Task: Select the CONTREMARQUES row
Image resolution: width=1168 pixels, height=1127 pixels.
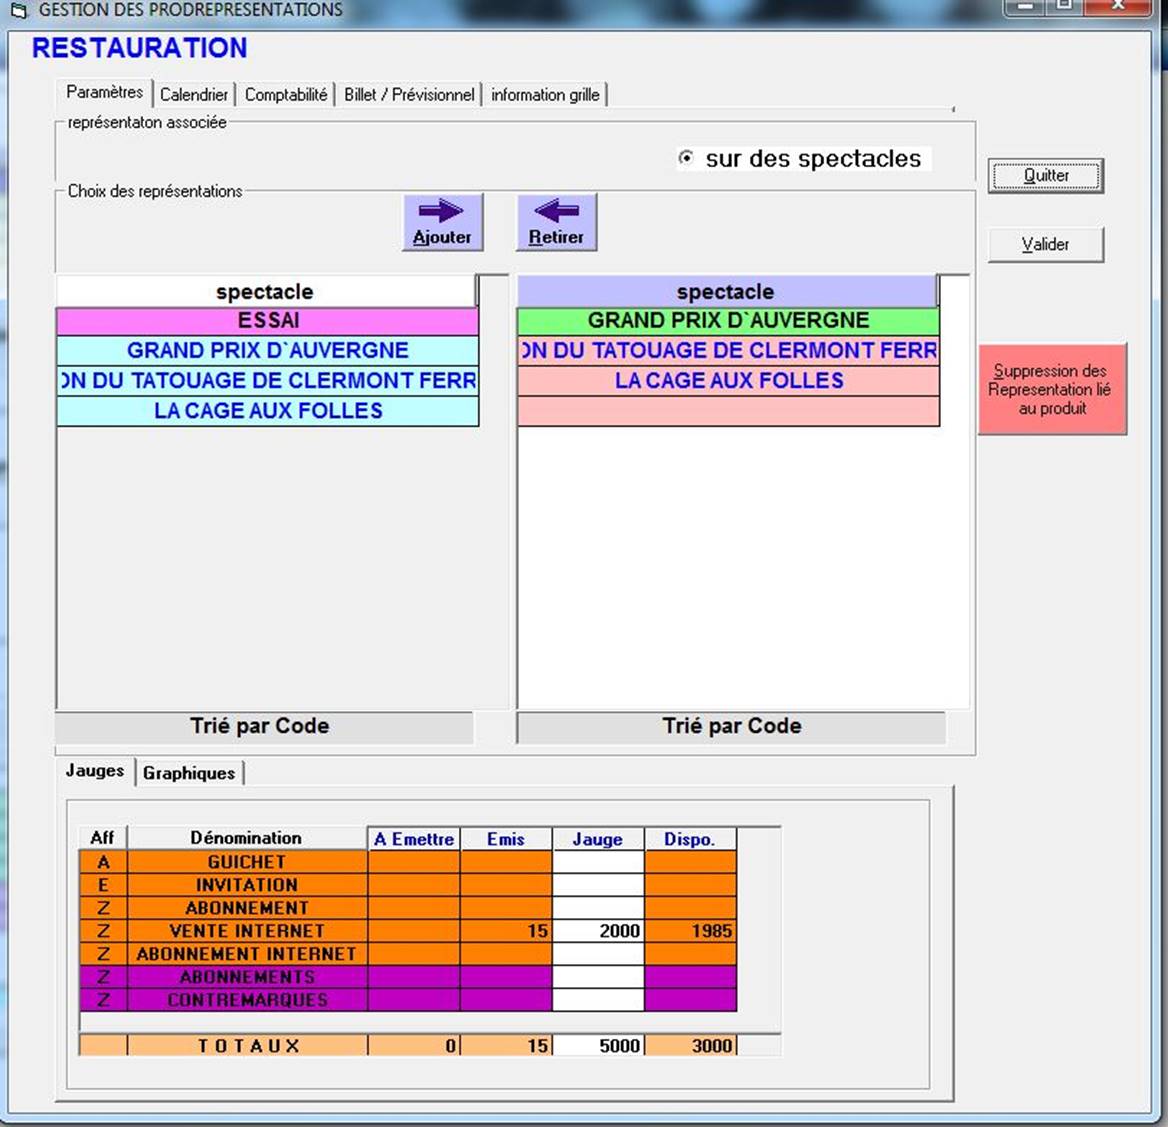Action: click(x=407, y=1000)
